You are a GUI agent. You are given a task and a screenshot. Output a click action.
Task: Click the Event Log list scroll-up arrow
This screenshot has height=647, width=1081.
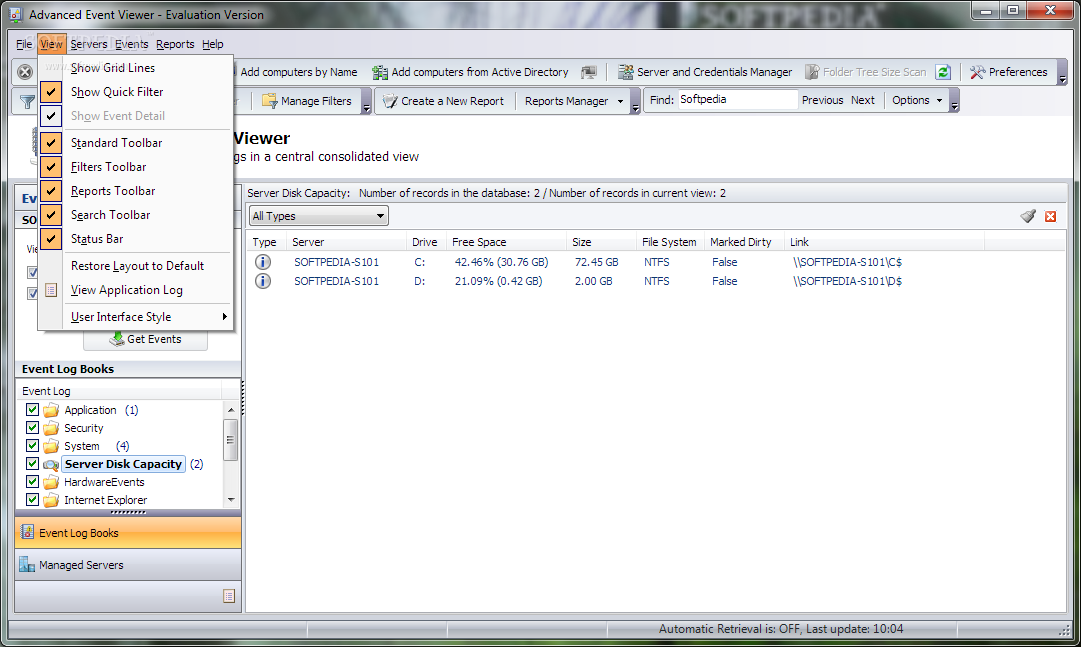pos(231,410)
